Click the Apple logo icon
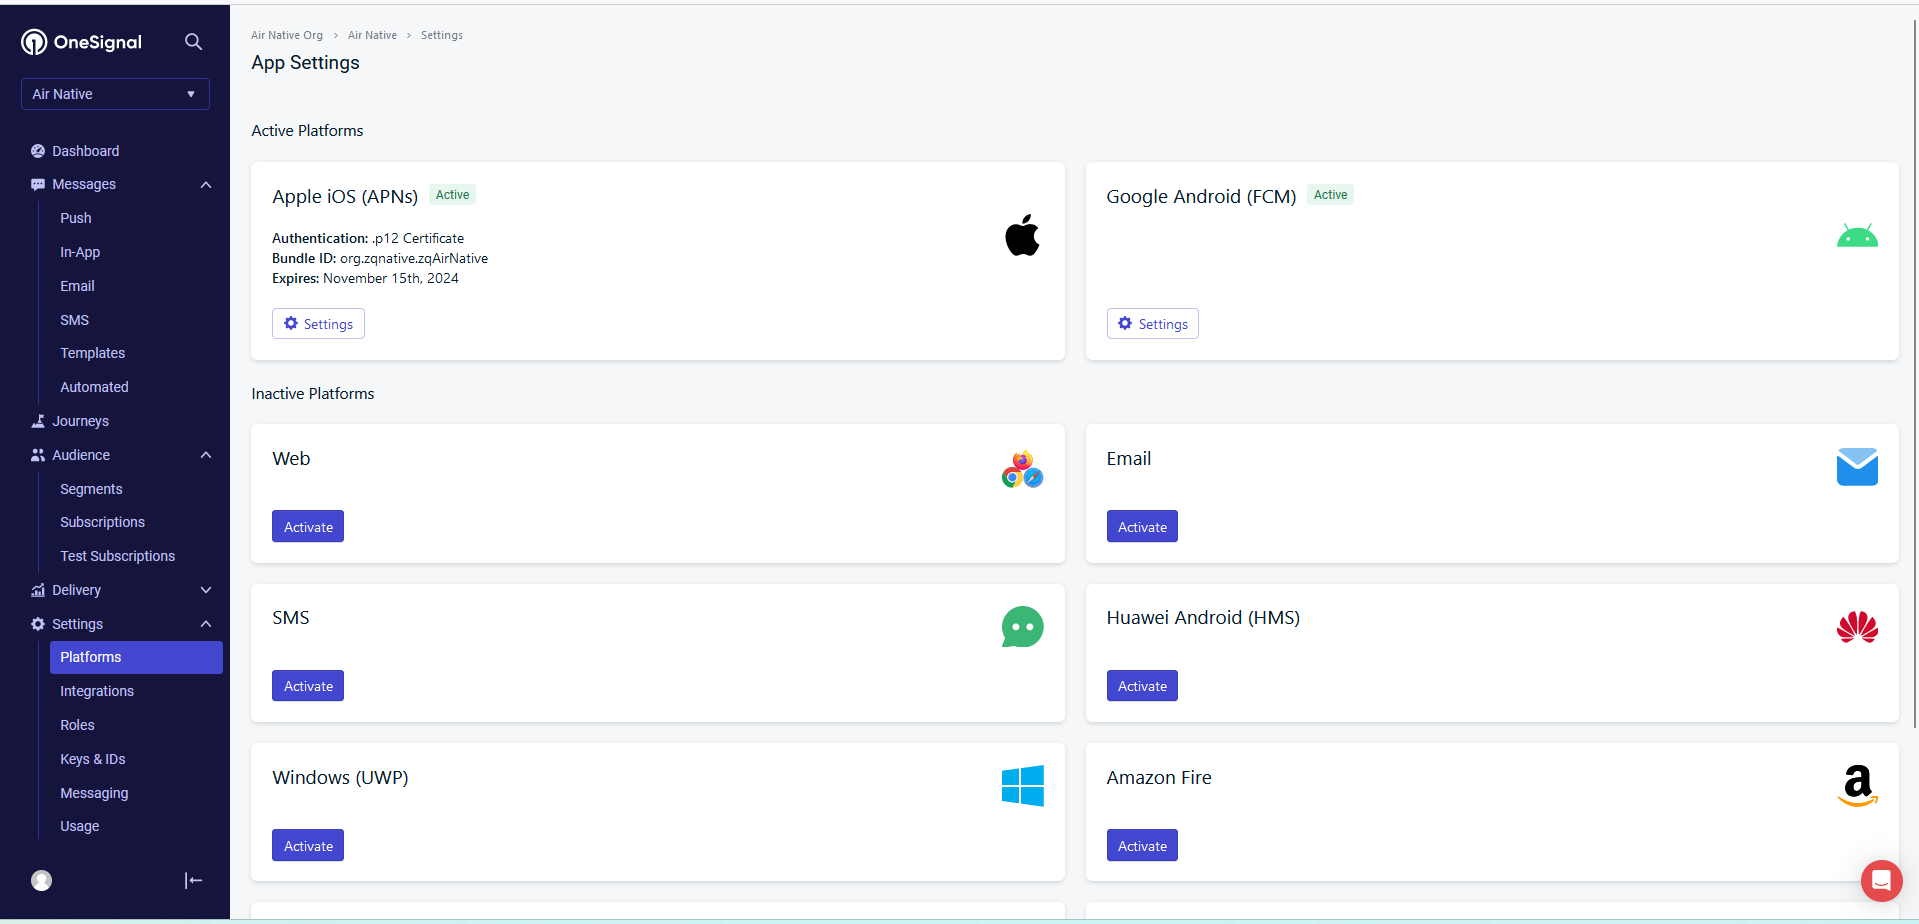The image size is (1919, 924). 1022,235
